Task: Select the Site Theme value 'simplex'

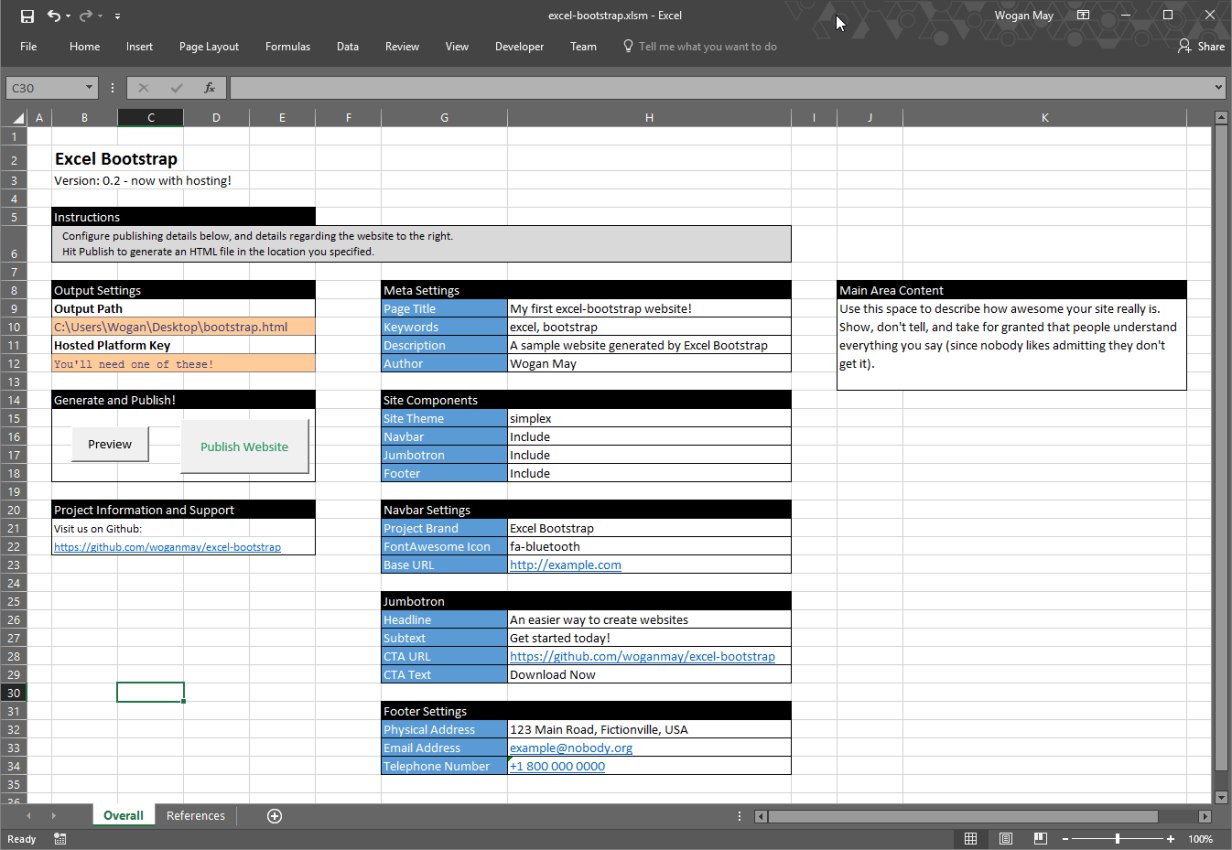Action: pos(649,419)
